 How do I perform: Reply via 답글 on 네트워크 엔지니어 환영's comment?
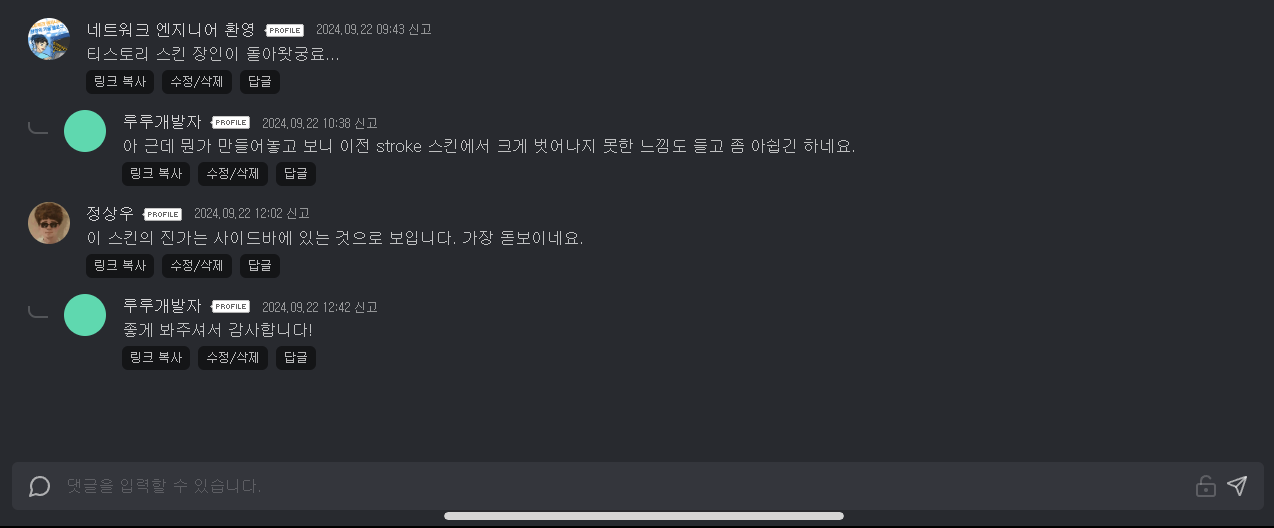click(260, 82)
